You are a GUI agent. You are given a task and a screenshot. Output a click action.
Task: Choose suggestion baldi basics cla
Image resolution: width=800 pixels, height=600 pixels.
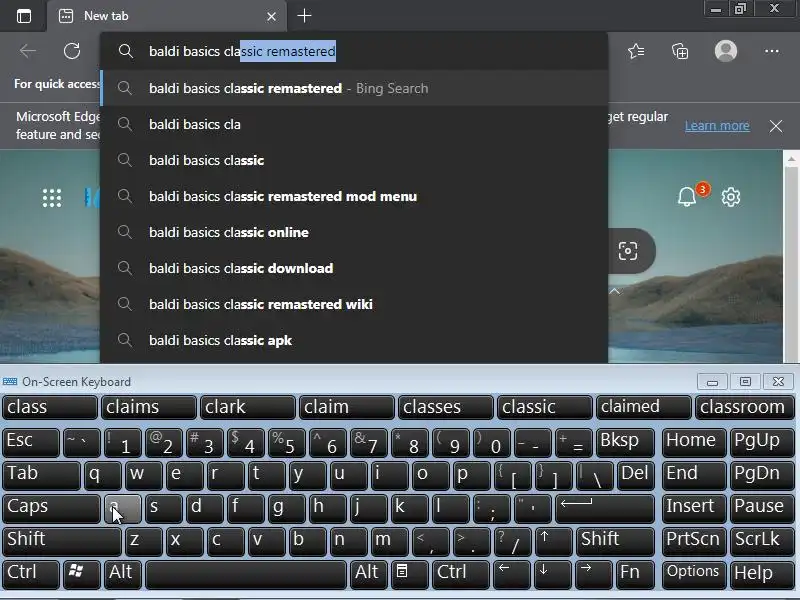point(354,124)
